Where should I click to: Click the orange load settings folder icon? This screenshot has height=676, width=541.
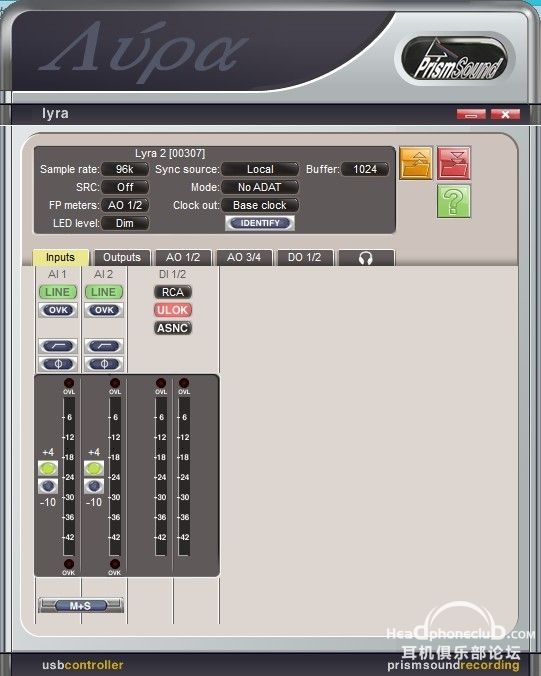pos(416,163)
